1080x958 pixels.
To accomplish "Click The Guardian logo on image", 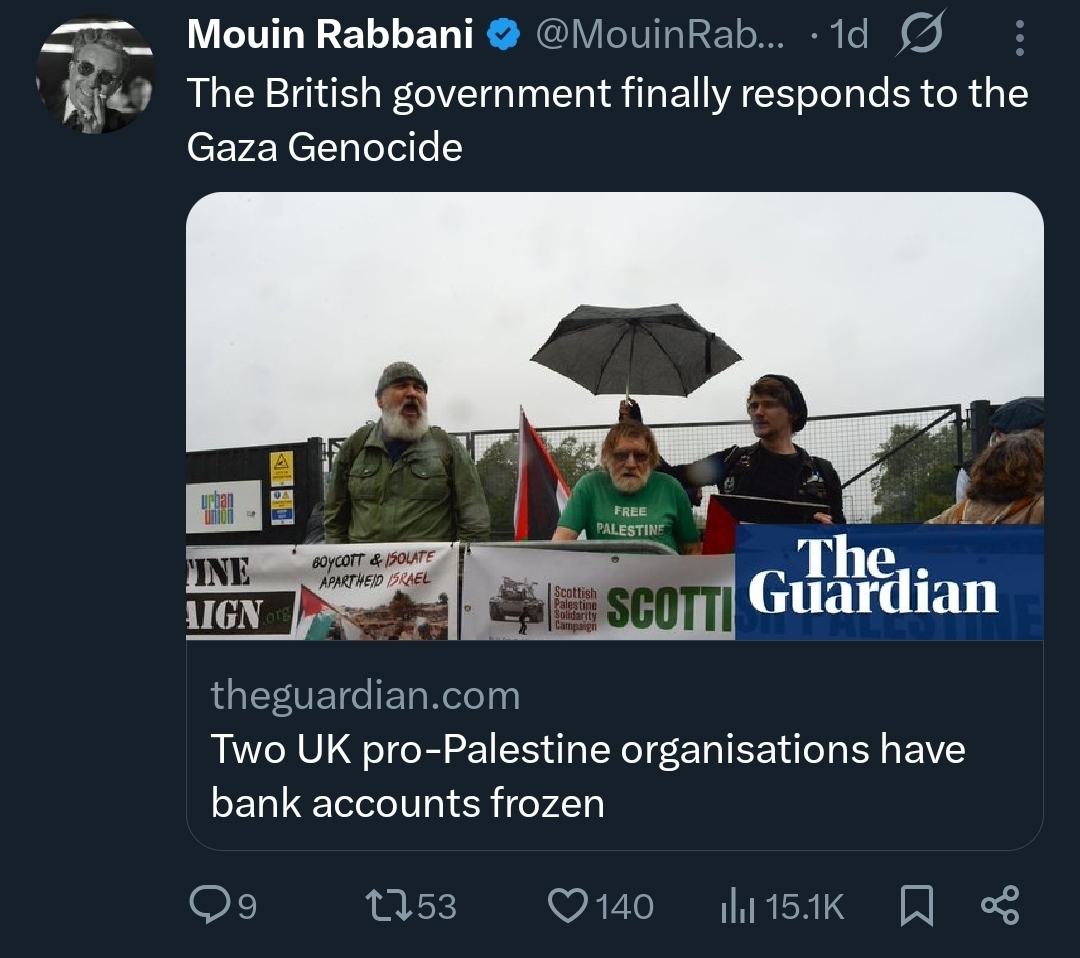I will [x=876, y=576].
